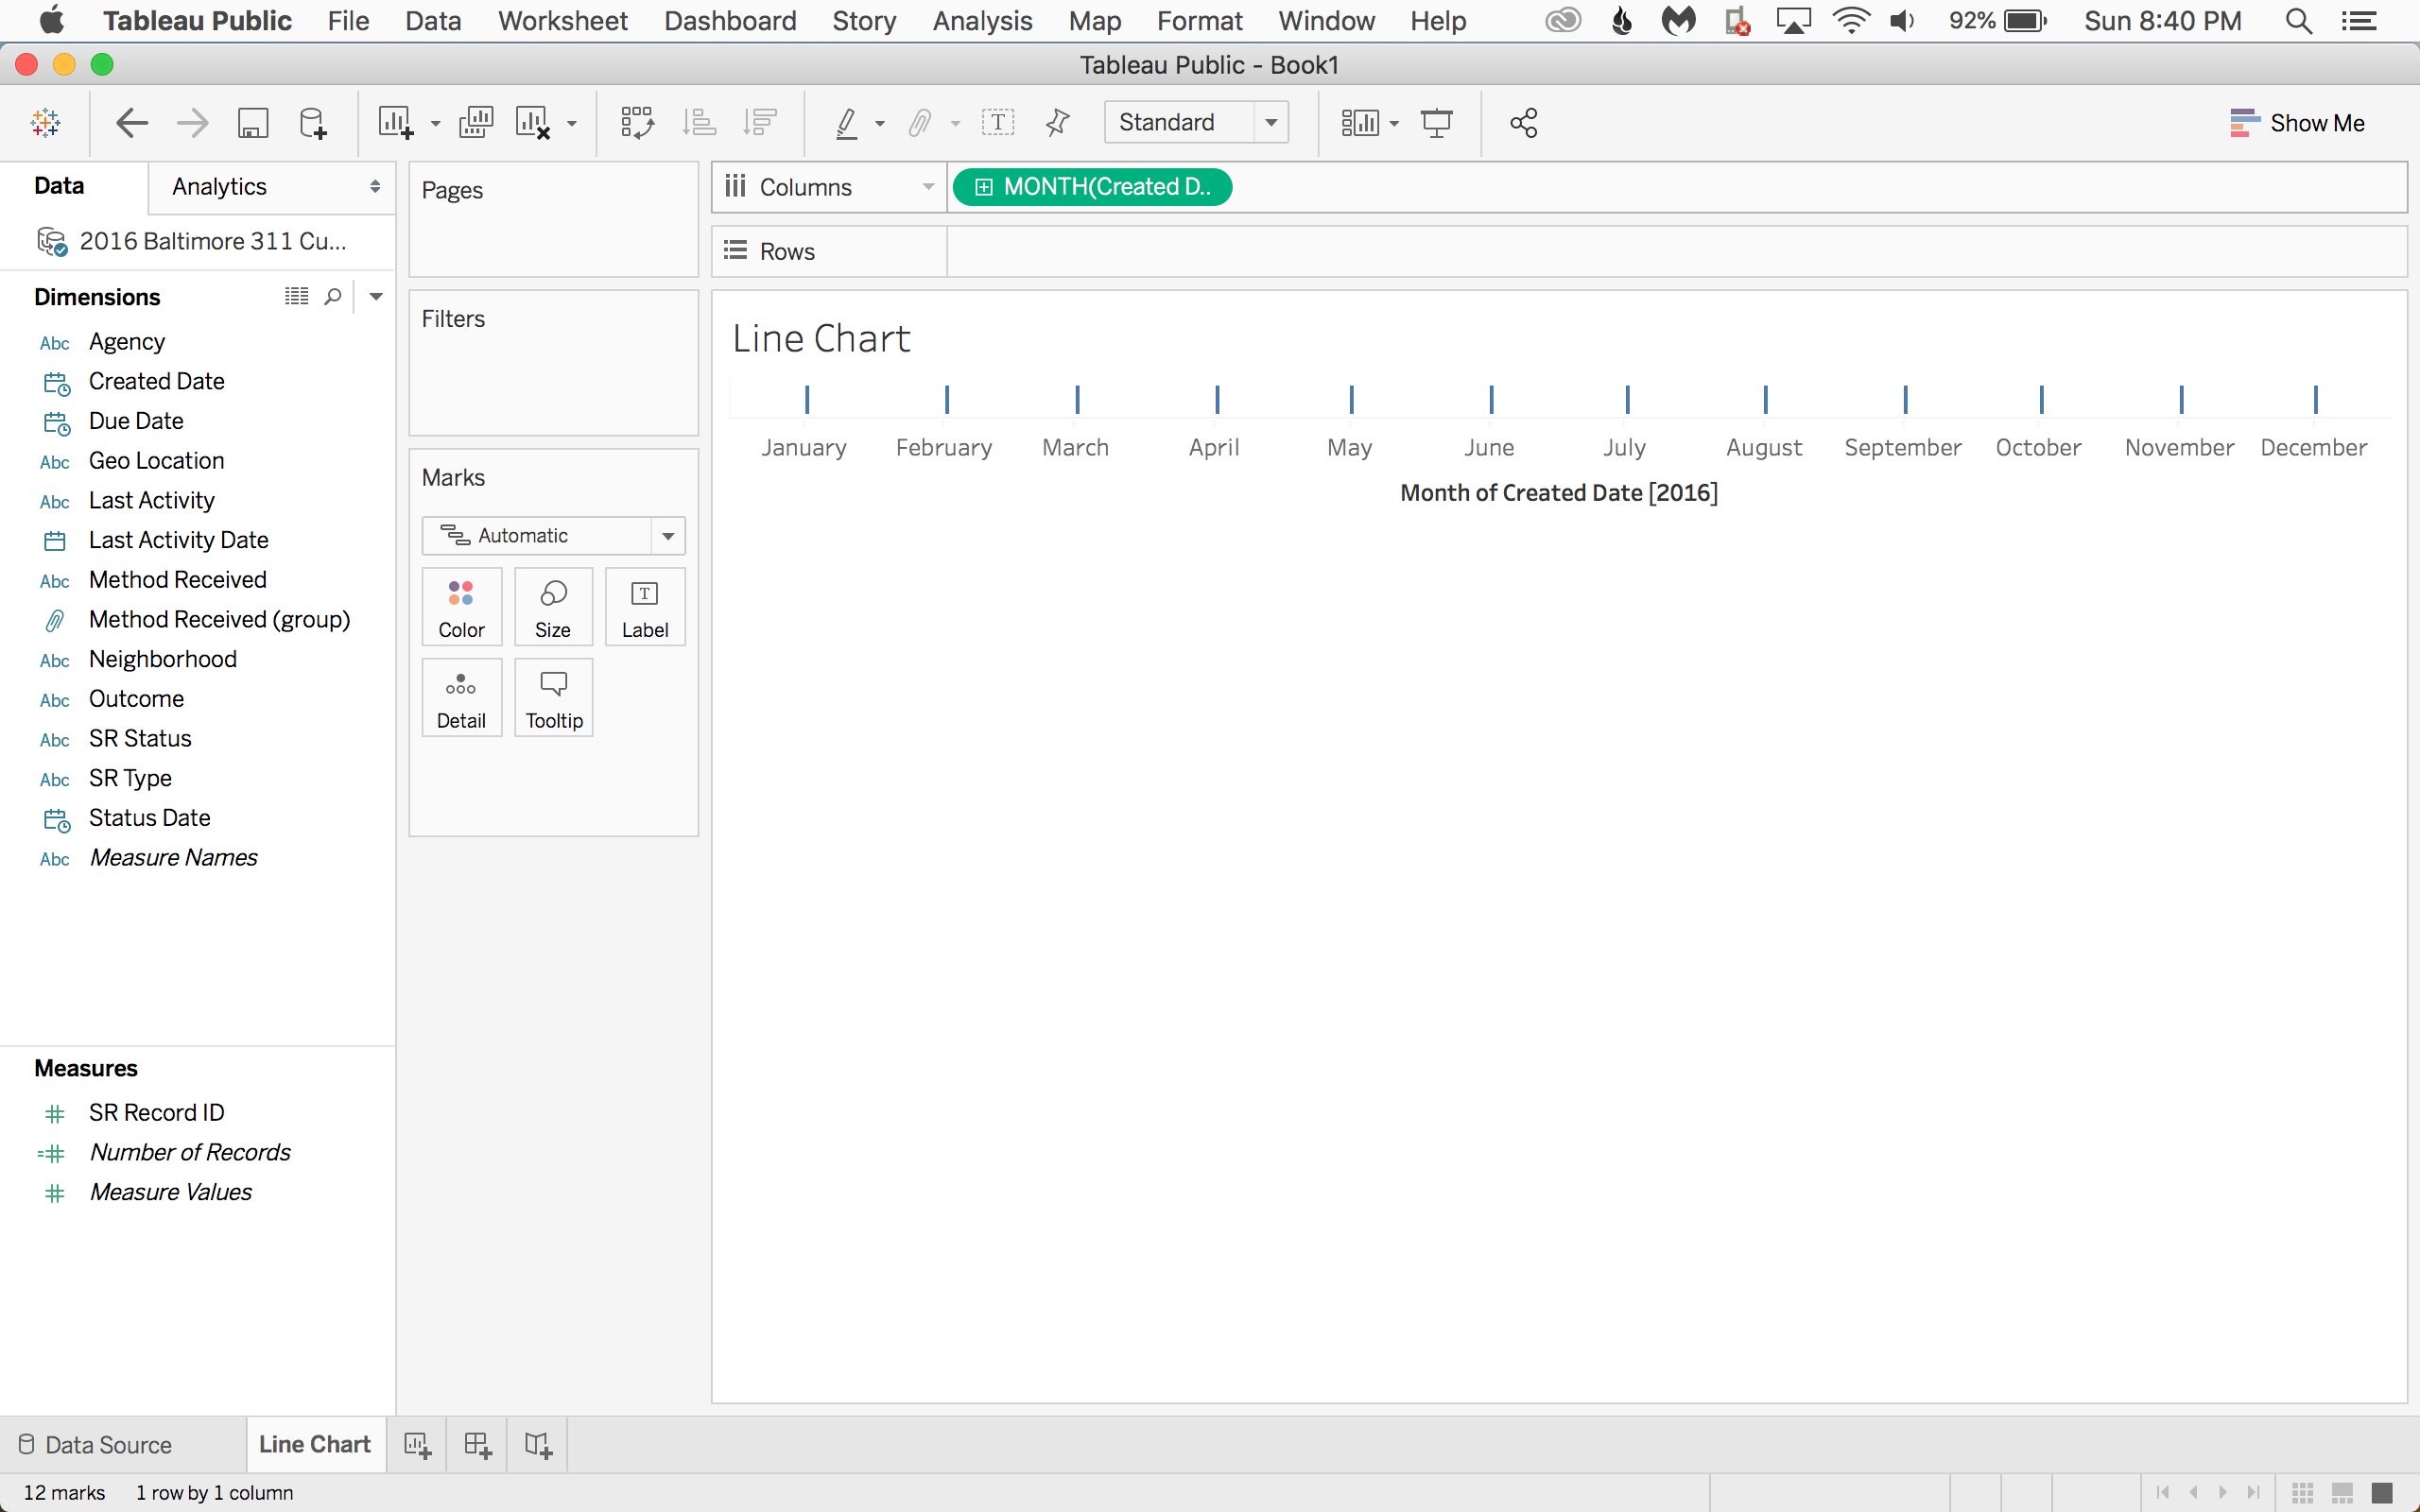Click the Wi-Fi status icon
This screenshot has height=1512, width=2420.
[x=1851, y=21]
